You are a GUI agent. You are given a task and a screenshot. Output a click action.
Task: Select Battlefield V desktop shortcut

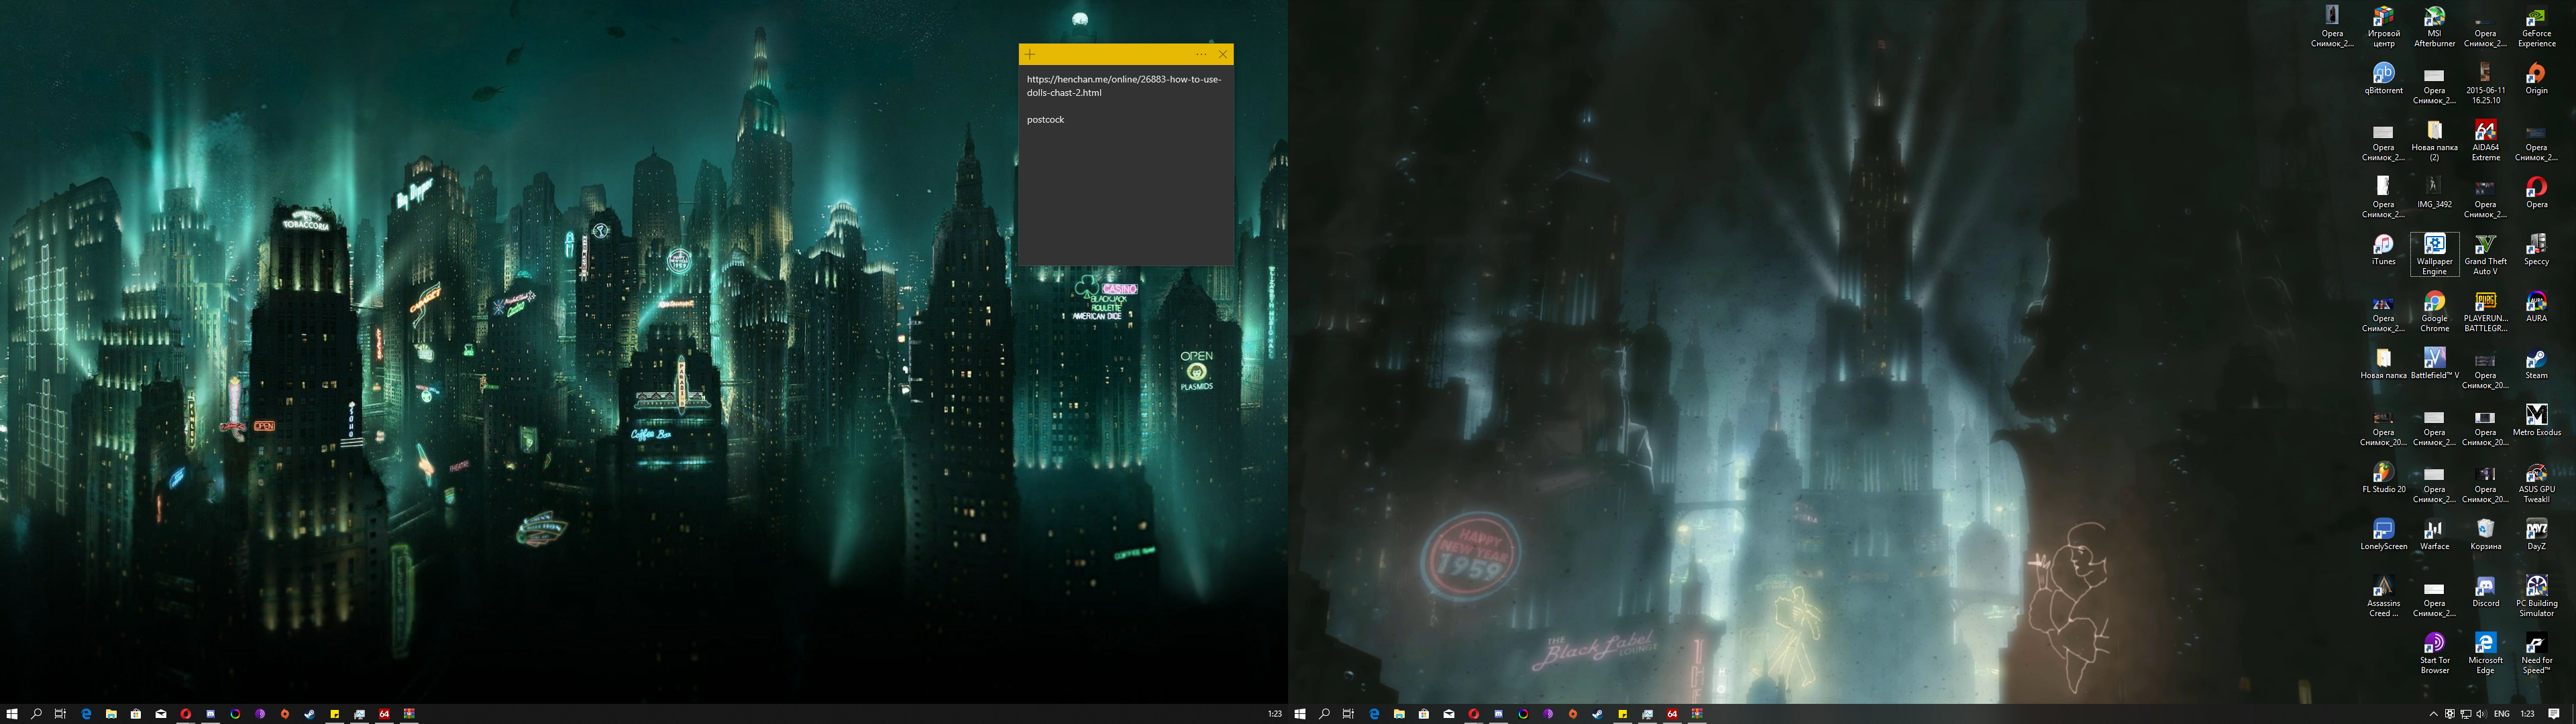click(2435, 364)
